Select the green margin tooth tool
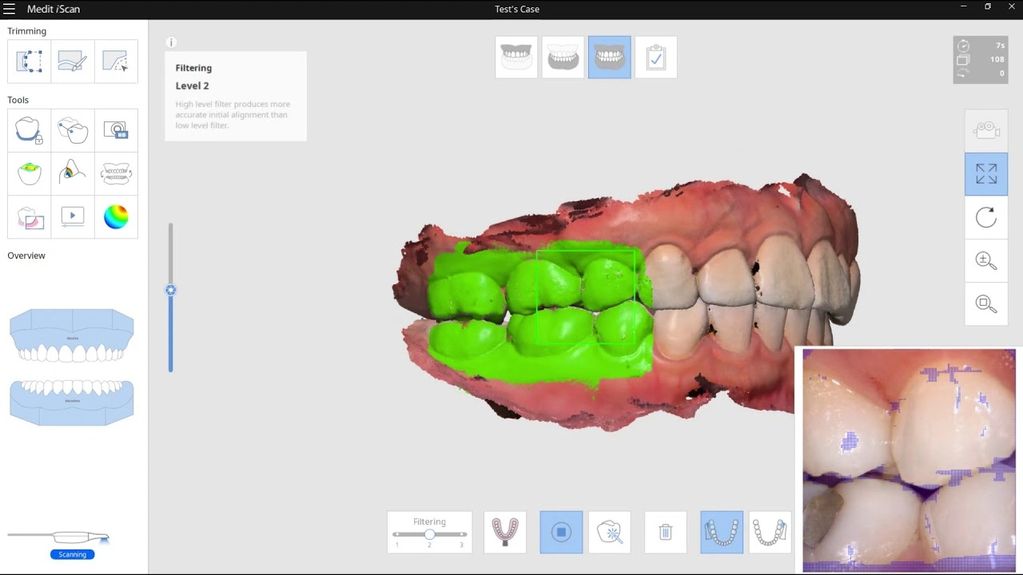This screenshot has width=1023, height=575. click(x=29, y=174)
